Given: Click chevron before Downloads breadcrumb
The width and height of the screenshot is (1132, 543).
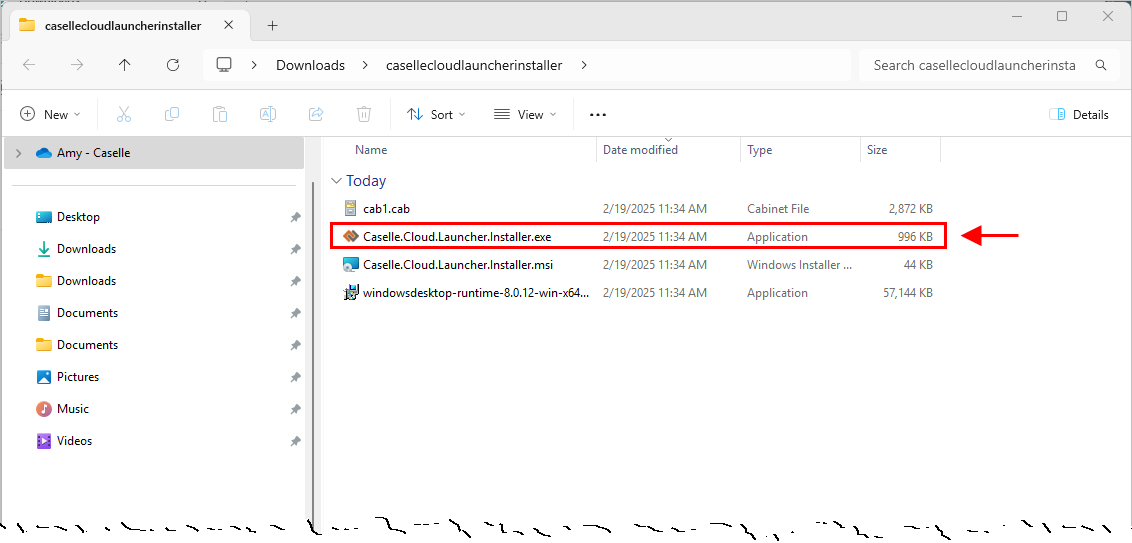Looking at the screenshot, I should pos(254,65).
